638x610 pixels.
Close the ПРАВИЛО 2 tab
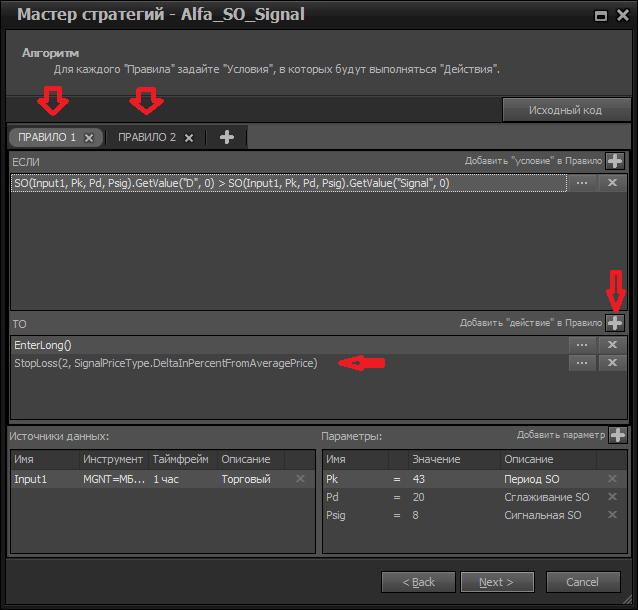point(188,137)
